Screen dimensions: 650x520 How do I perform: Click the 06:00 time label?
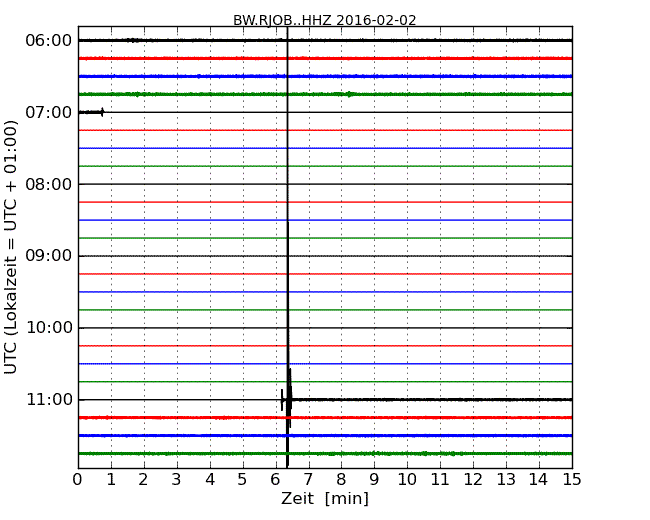tap(49, 41)
